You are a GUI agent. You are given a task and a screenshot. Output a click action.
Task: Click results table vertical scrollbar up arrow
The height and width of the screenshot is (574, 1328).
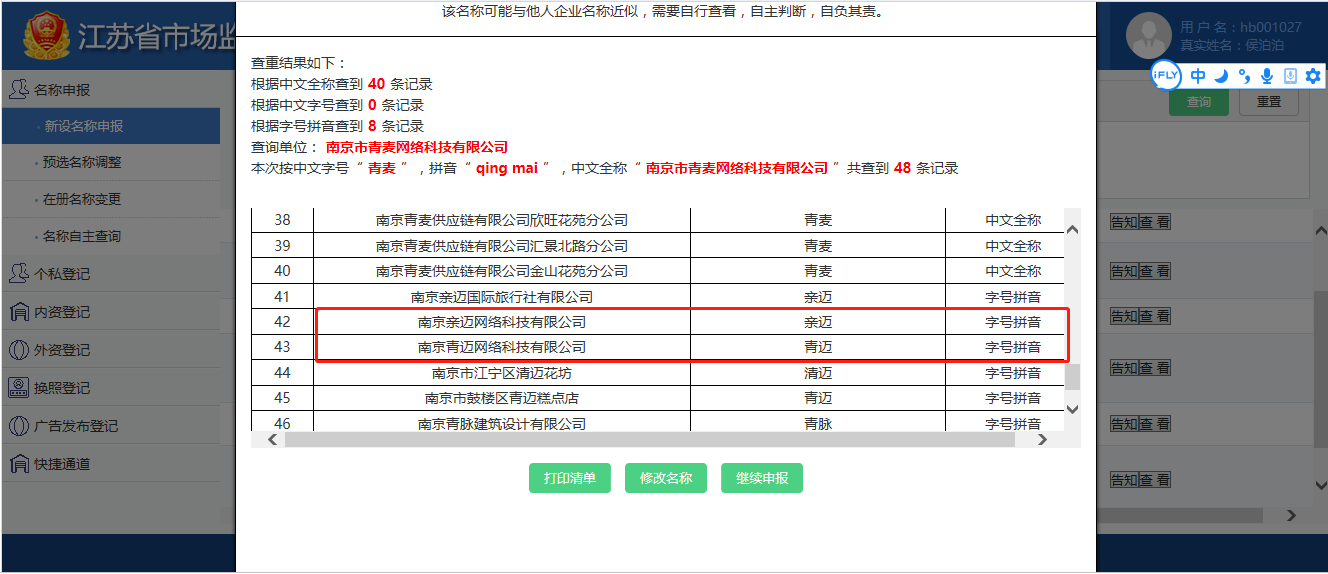(1072, 229)
